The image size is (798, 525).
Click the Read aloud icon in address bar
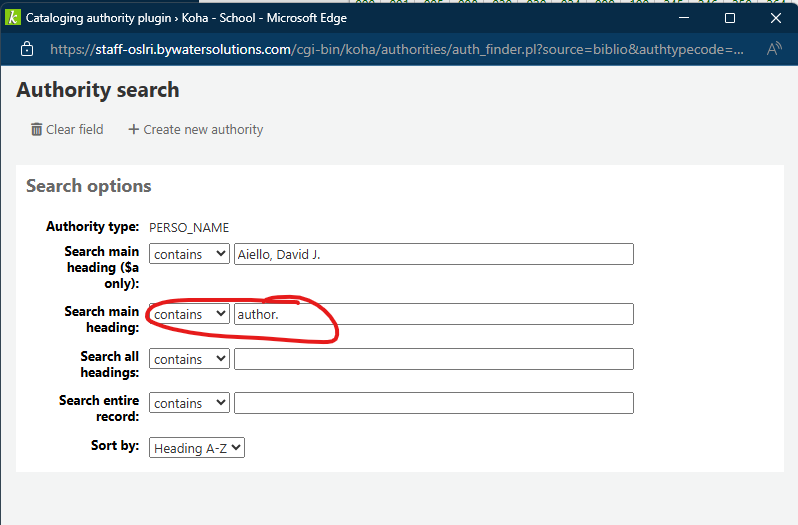click(774, 49)
